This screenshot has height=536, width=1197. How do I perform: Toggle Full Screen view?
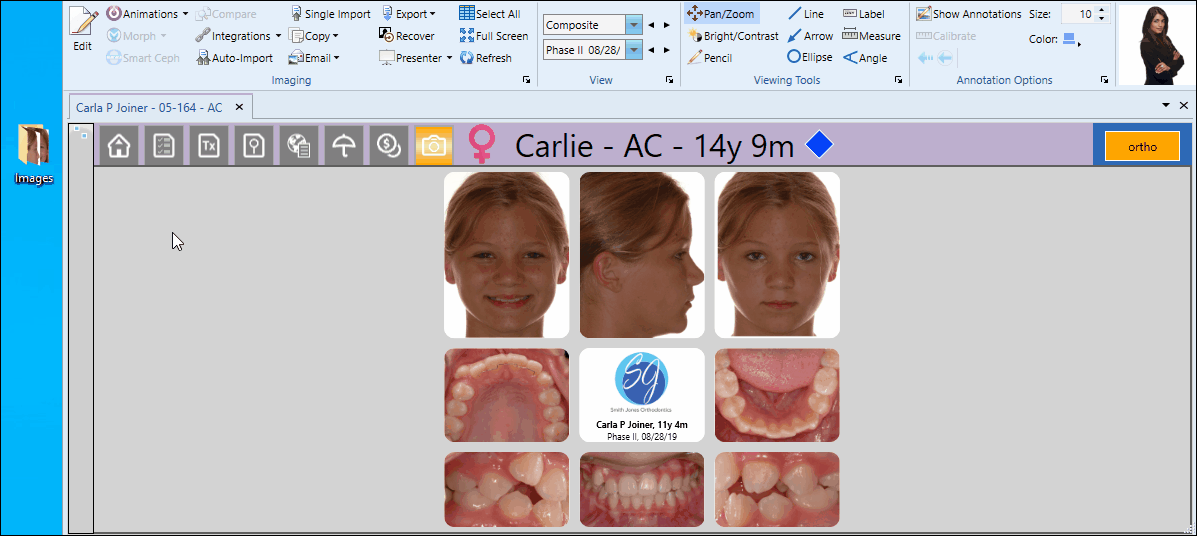[493, 36]
